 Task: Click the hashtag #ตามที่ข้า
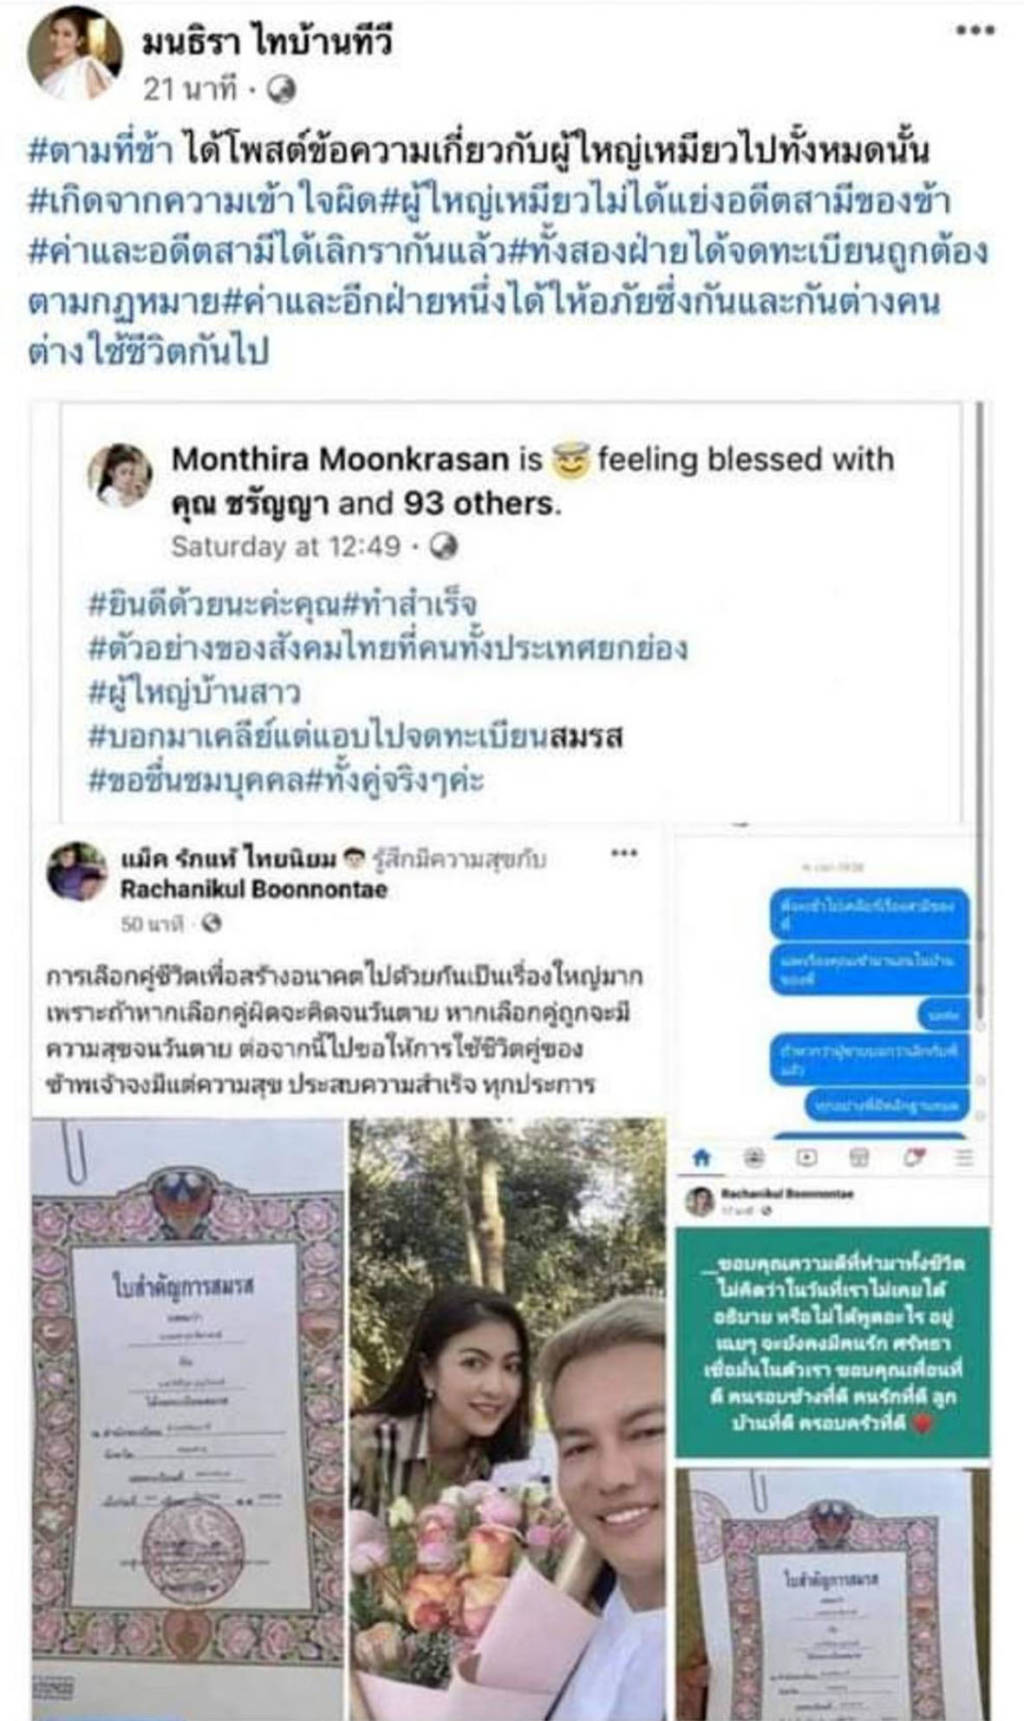click(x=103, y=150)
